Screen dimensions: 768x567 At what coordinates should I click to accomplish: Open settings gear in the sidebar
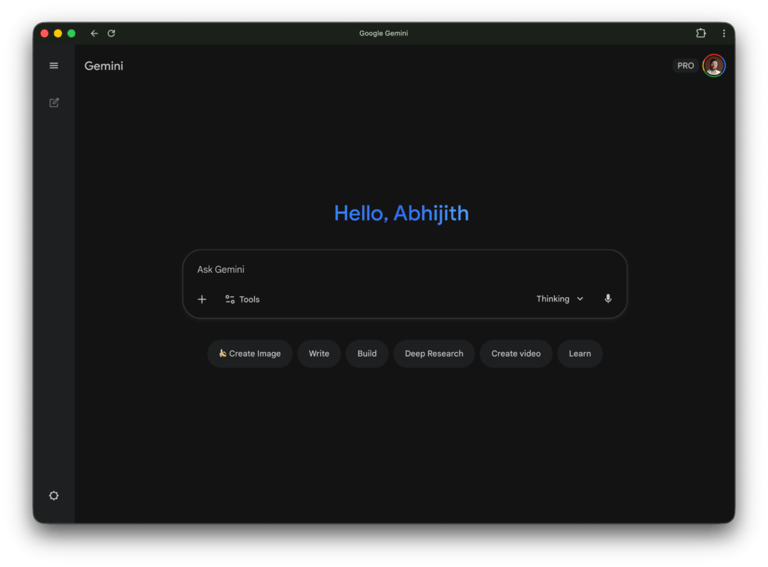point(54,496)
